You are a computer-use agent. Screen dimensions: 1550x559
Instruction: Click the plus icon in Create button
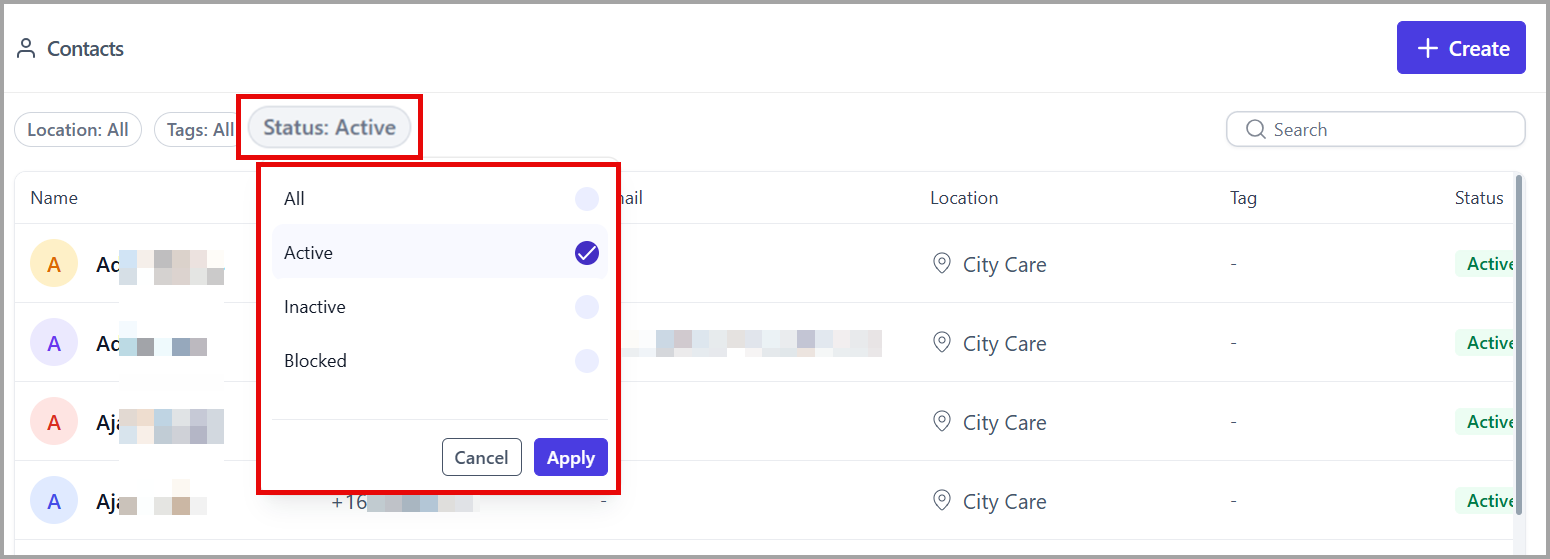pos(1429,49)
